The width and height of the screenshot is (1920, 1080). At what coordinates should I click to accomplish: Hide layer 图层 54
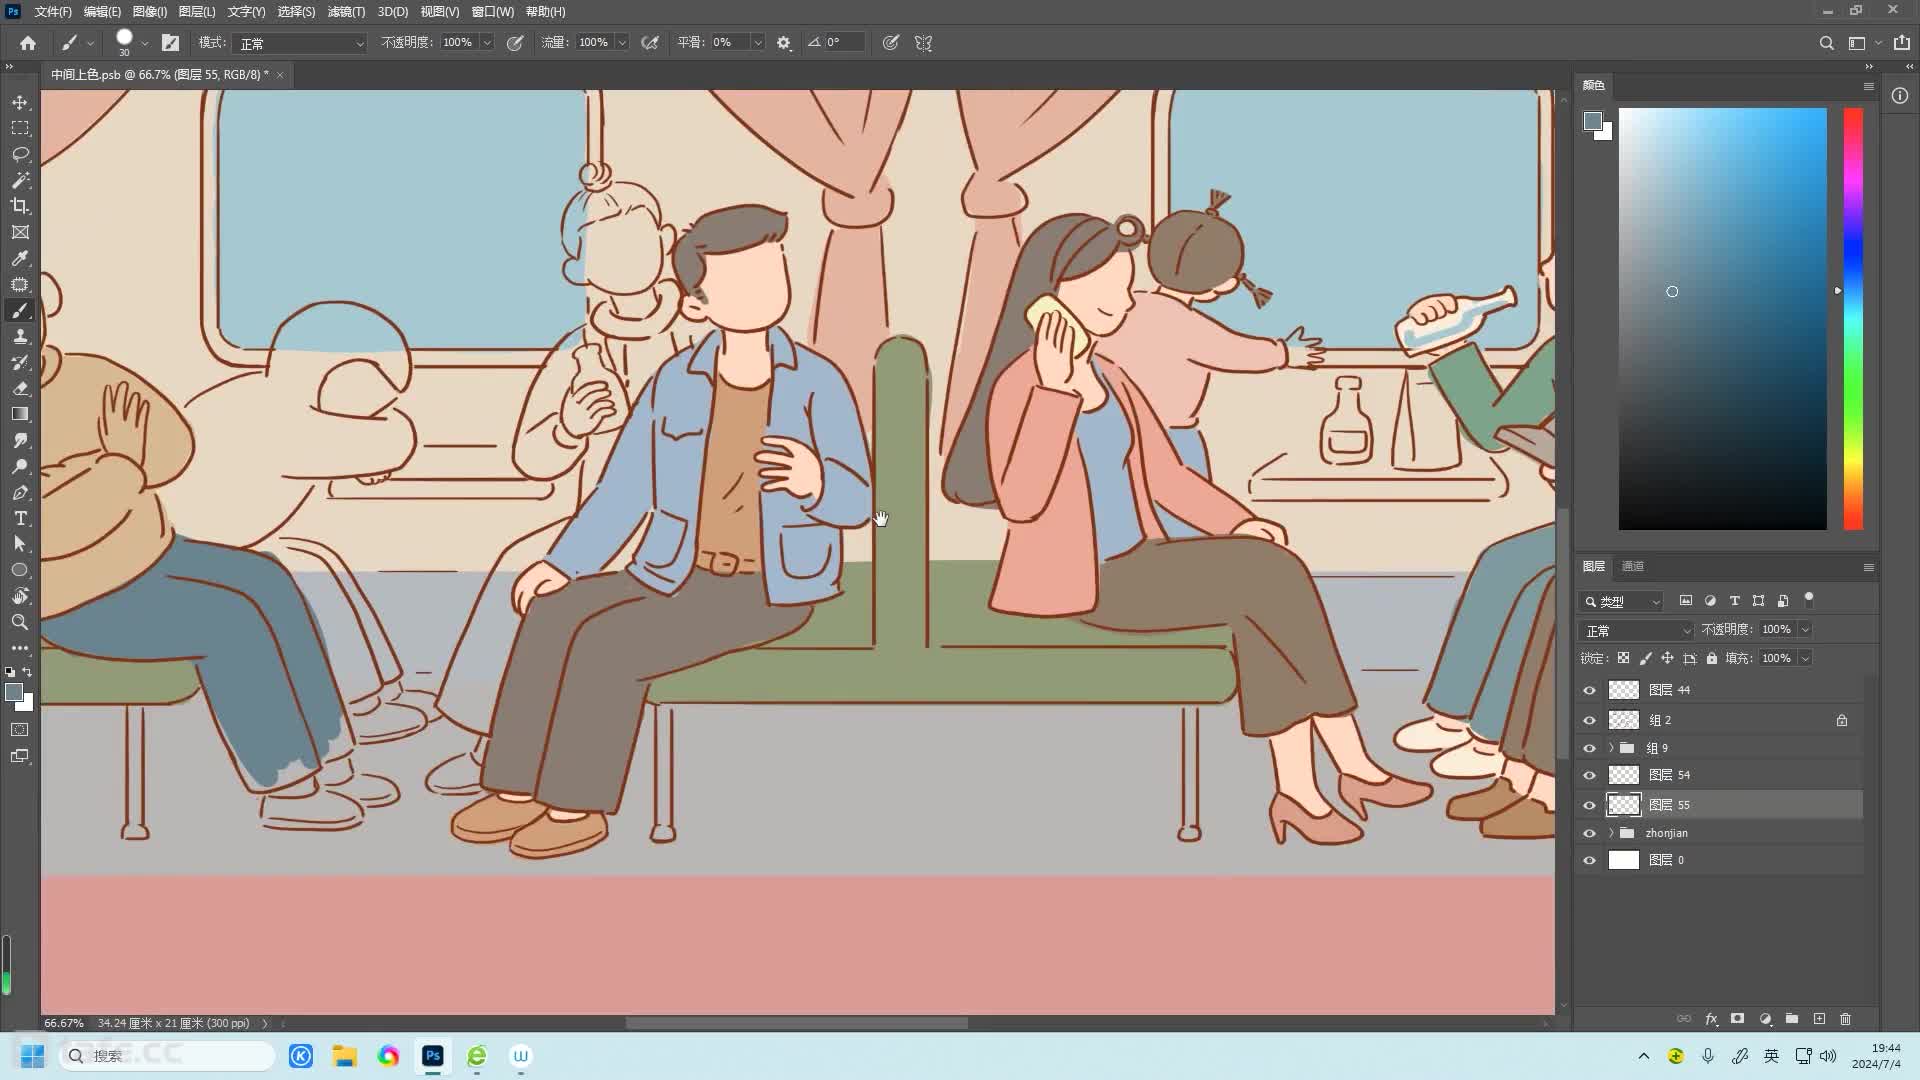1589,775
